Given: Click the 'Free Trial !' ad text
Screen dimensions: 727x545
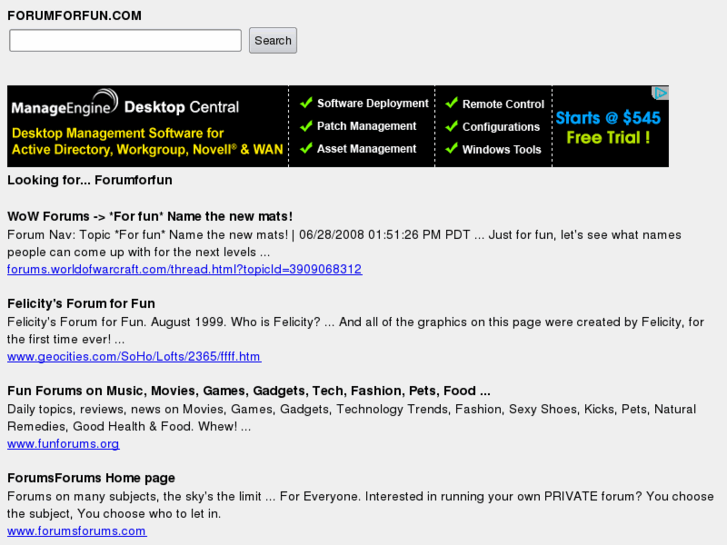Looking at the screenshot, I should 608,138.
